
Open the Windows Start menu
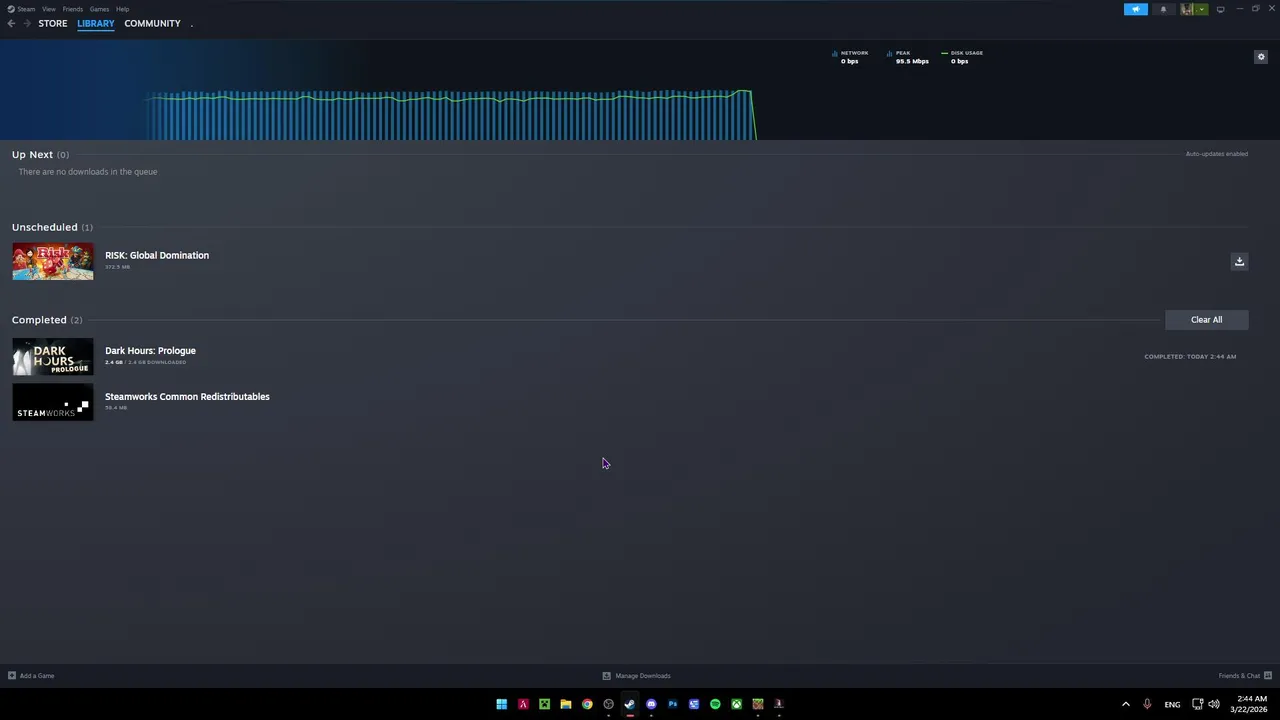(x=502, y=704)
